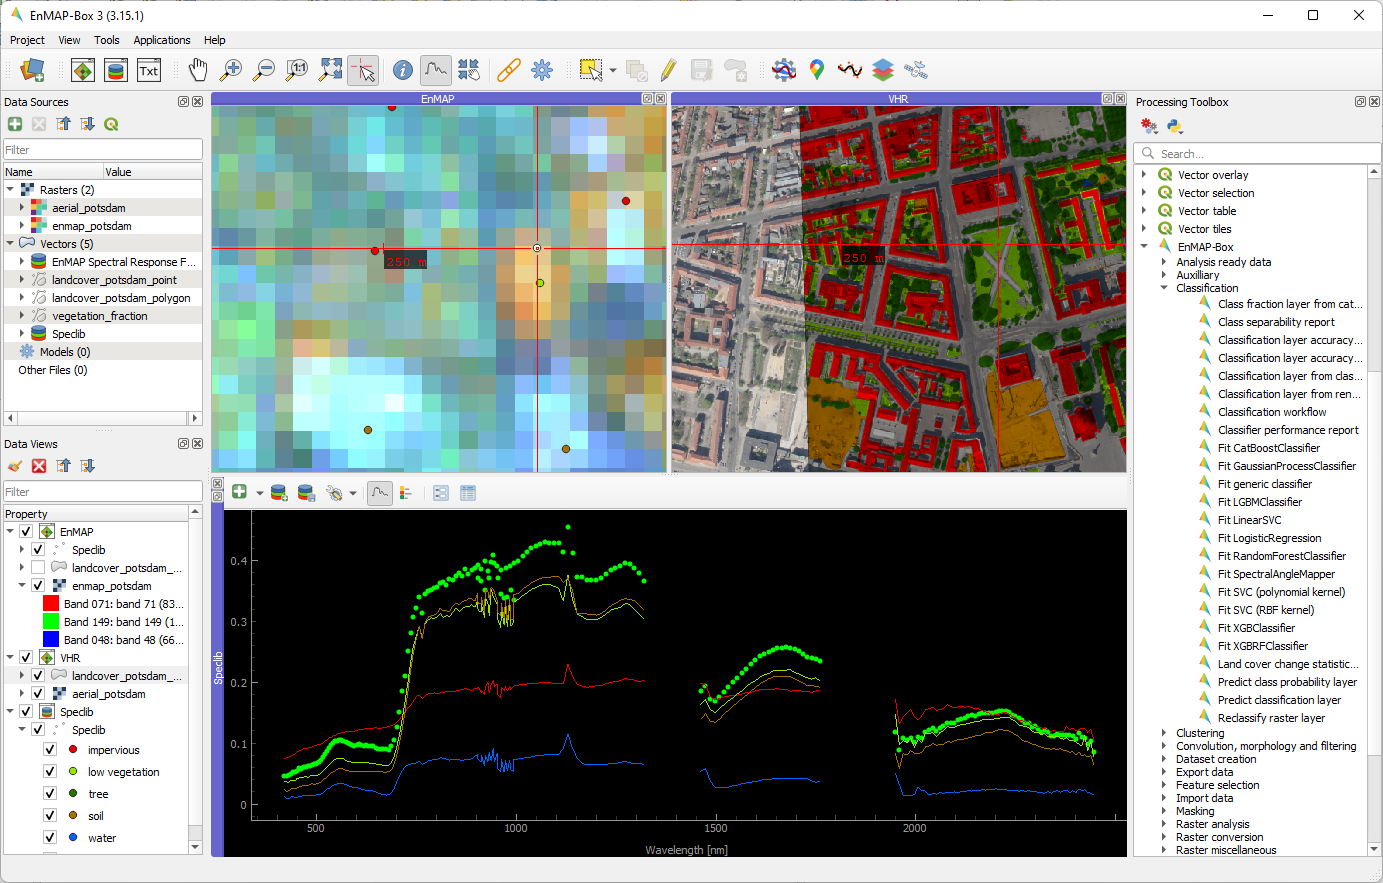Click the satellite icon in the toolbar

(x=915, y=70)
